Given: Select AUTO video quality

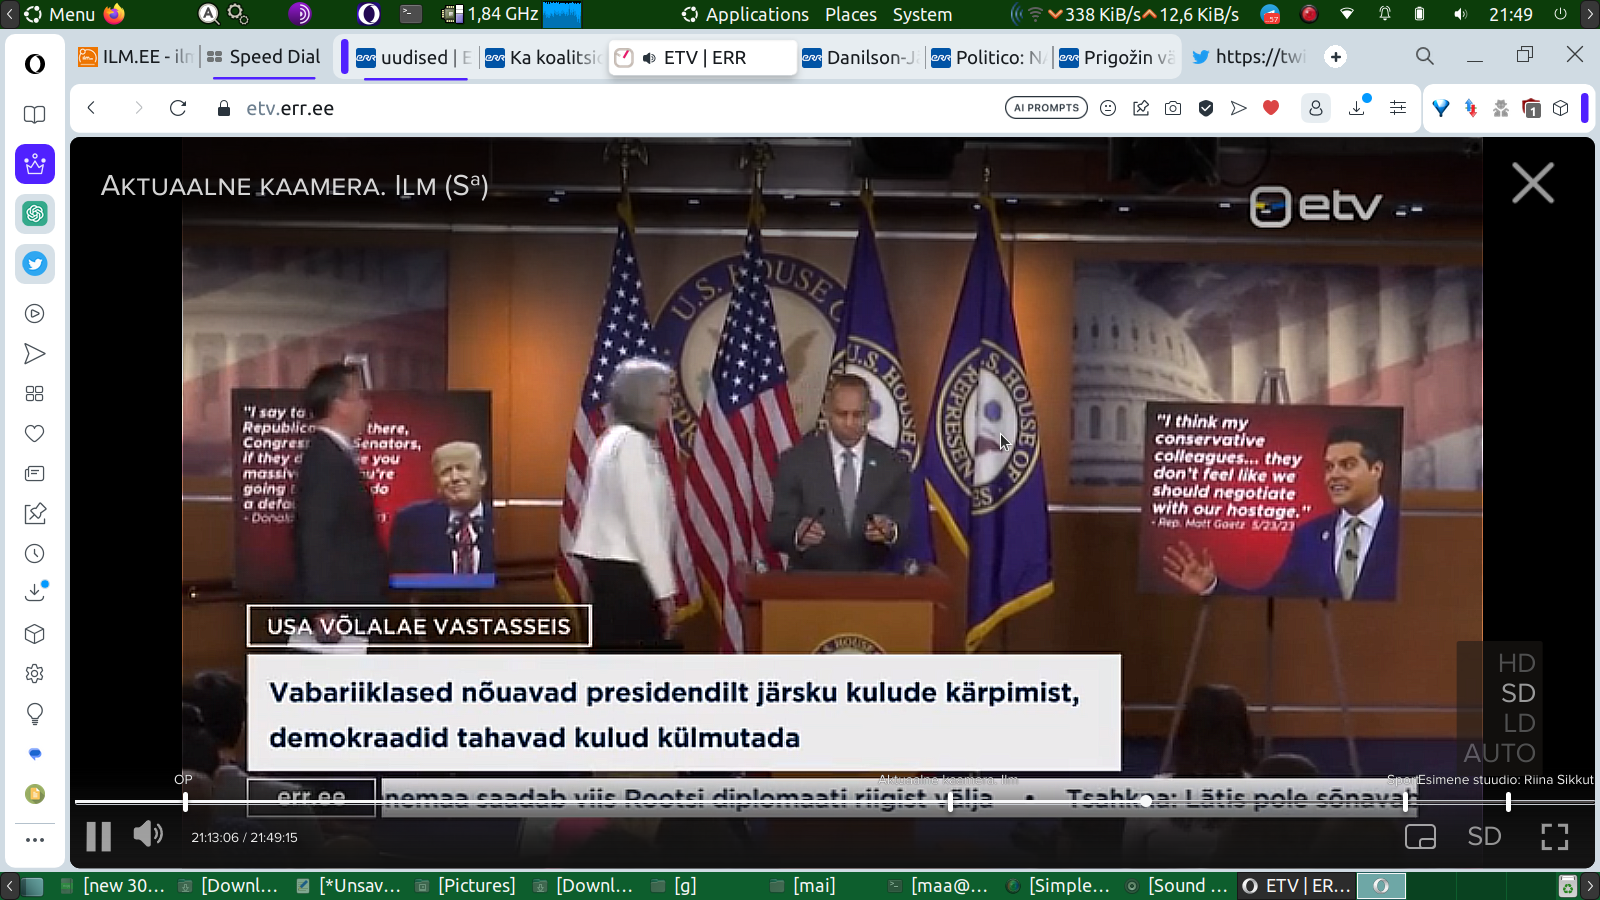Looking at the screenshot, I should click(1499, 753).
